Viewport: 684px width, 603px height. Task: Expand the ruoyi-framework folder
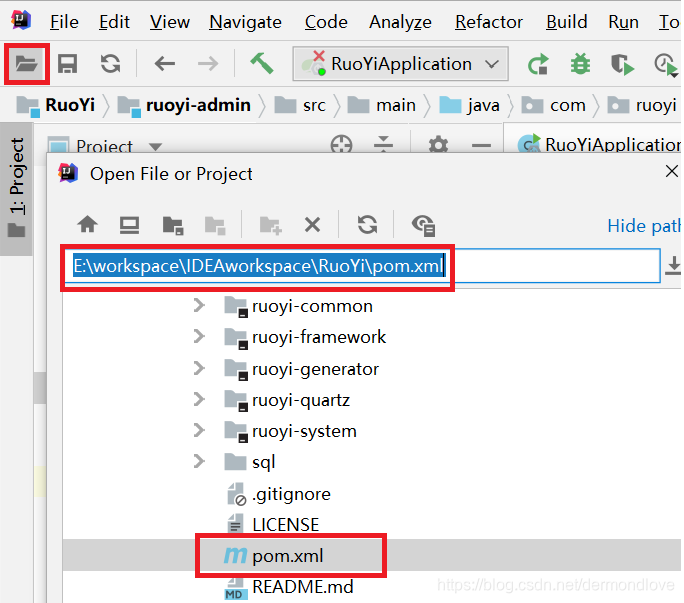(199, 336)
